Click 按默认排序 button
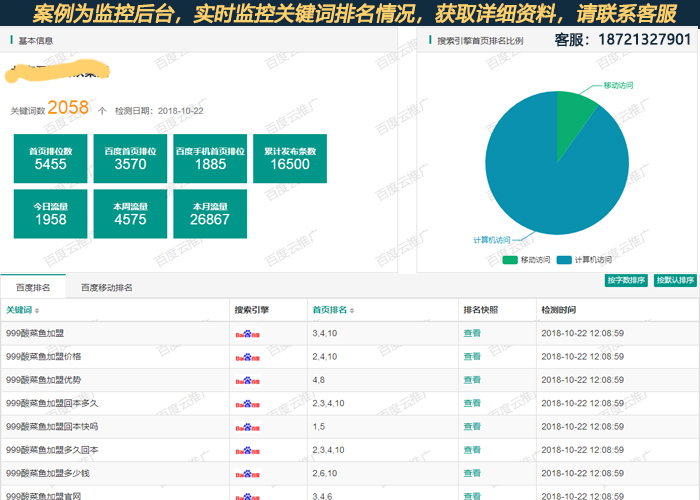Screen dimensions: 700x500 pos(675,280)
